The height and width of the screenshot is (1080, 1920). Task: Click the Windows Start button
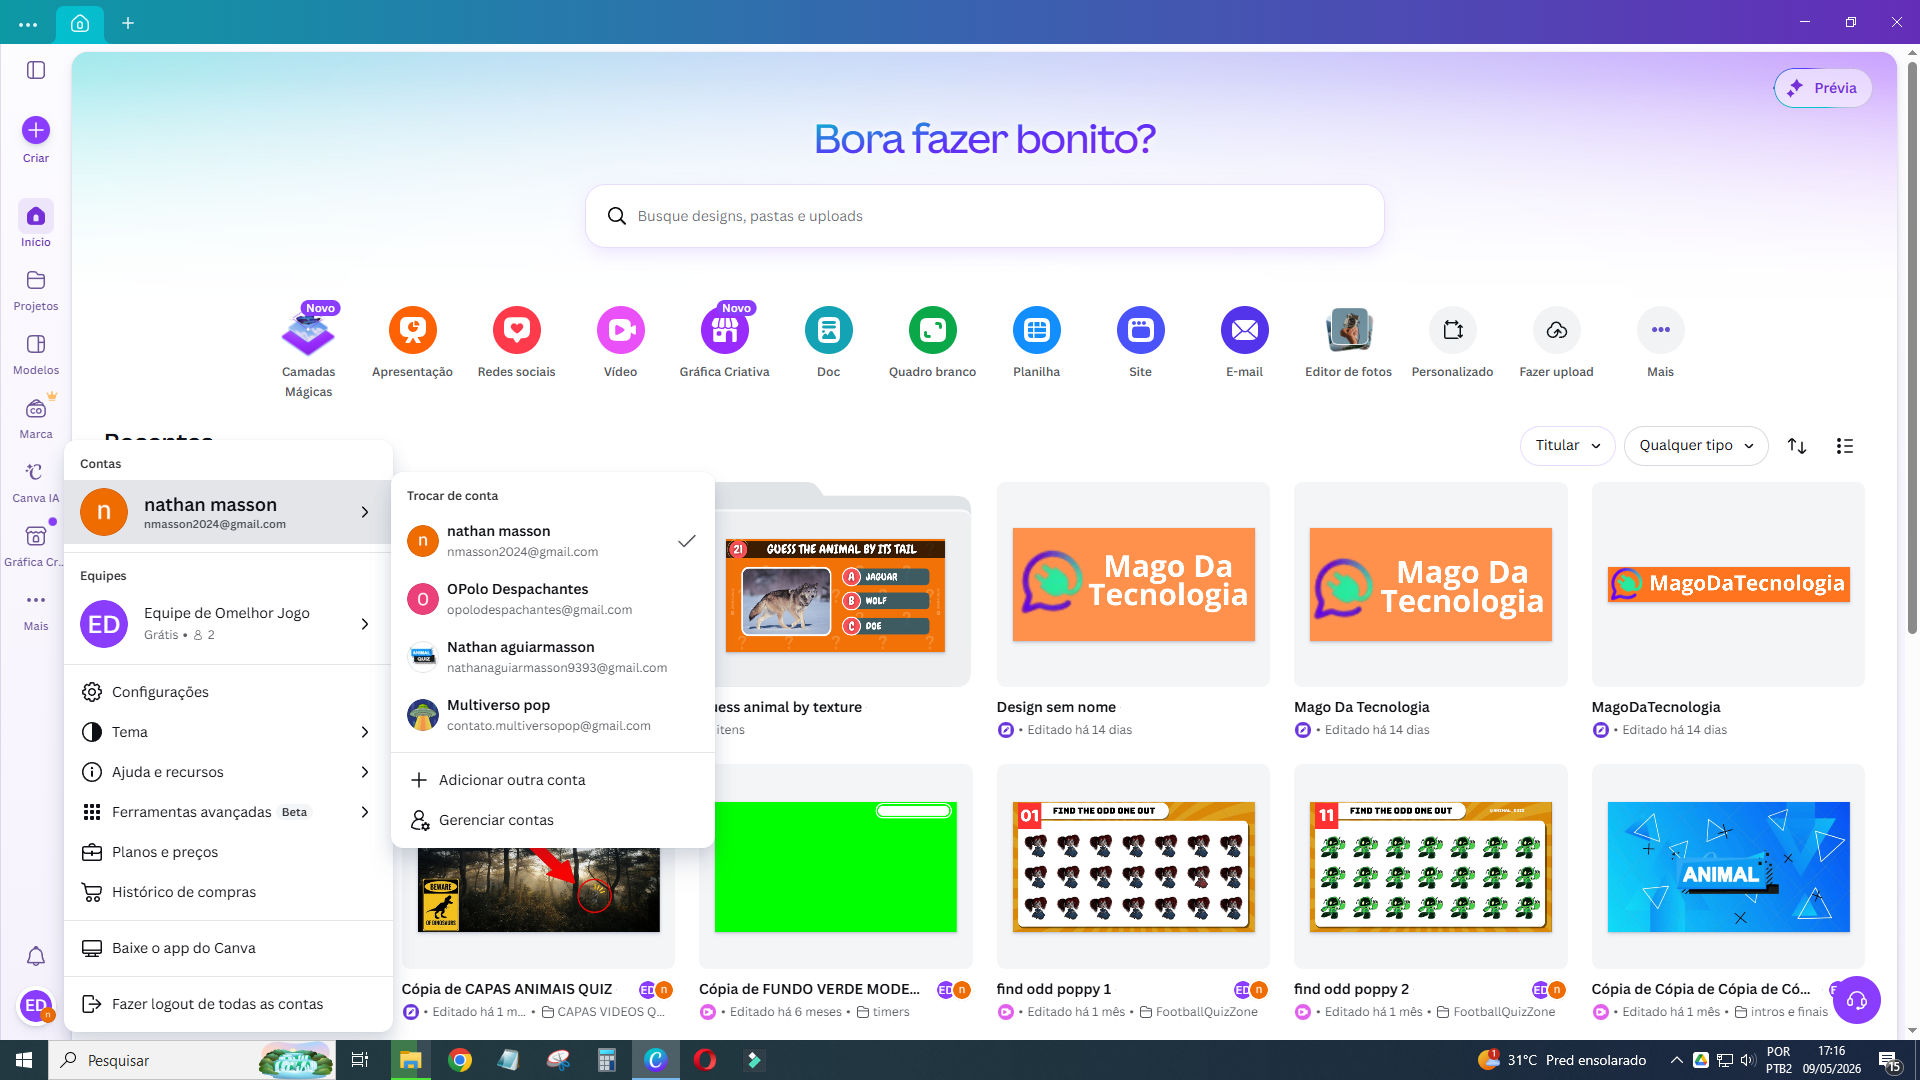pos(24,1060)
